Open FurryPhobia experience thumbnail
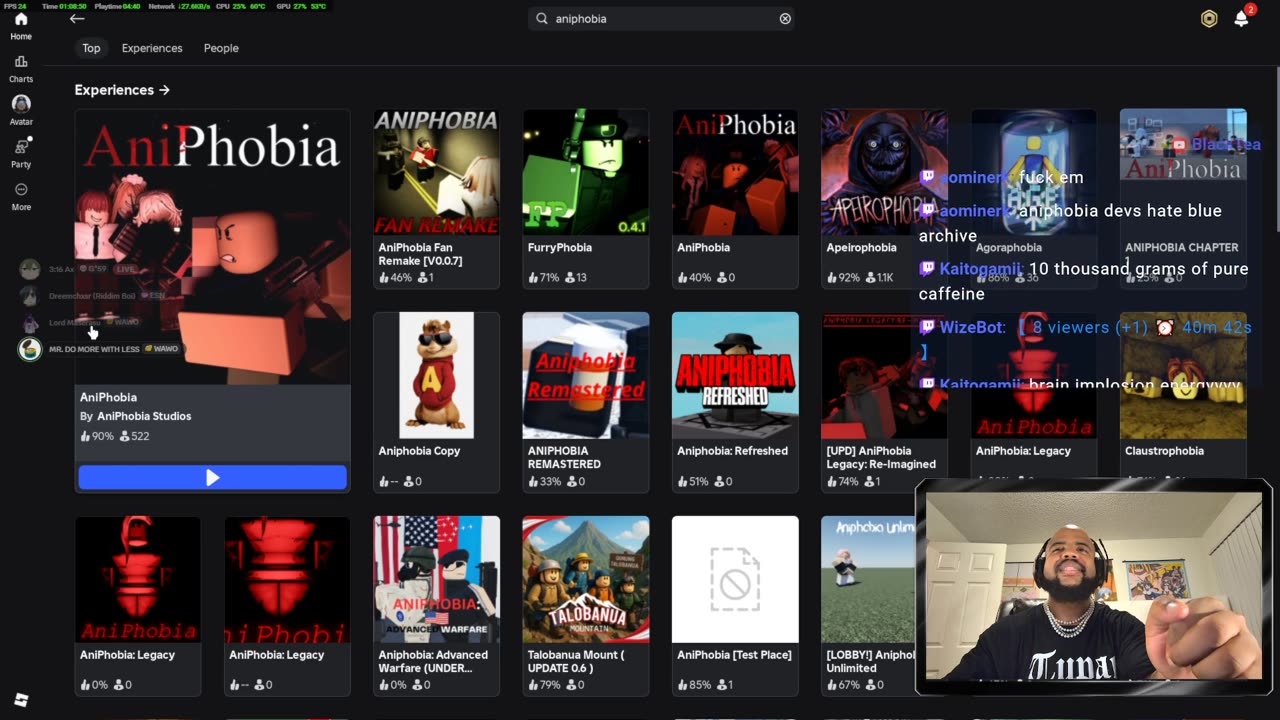The image size is (1280, 720). click(x=585, y=172)
